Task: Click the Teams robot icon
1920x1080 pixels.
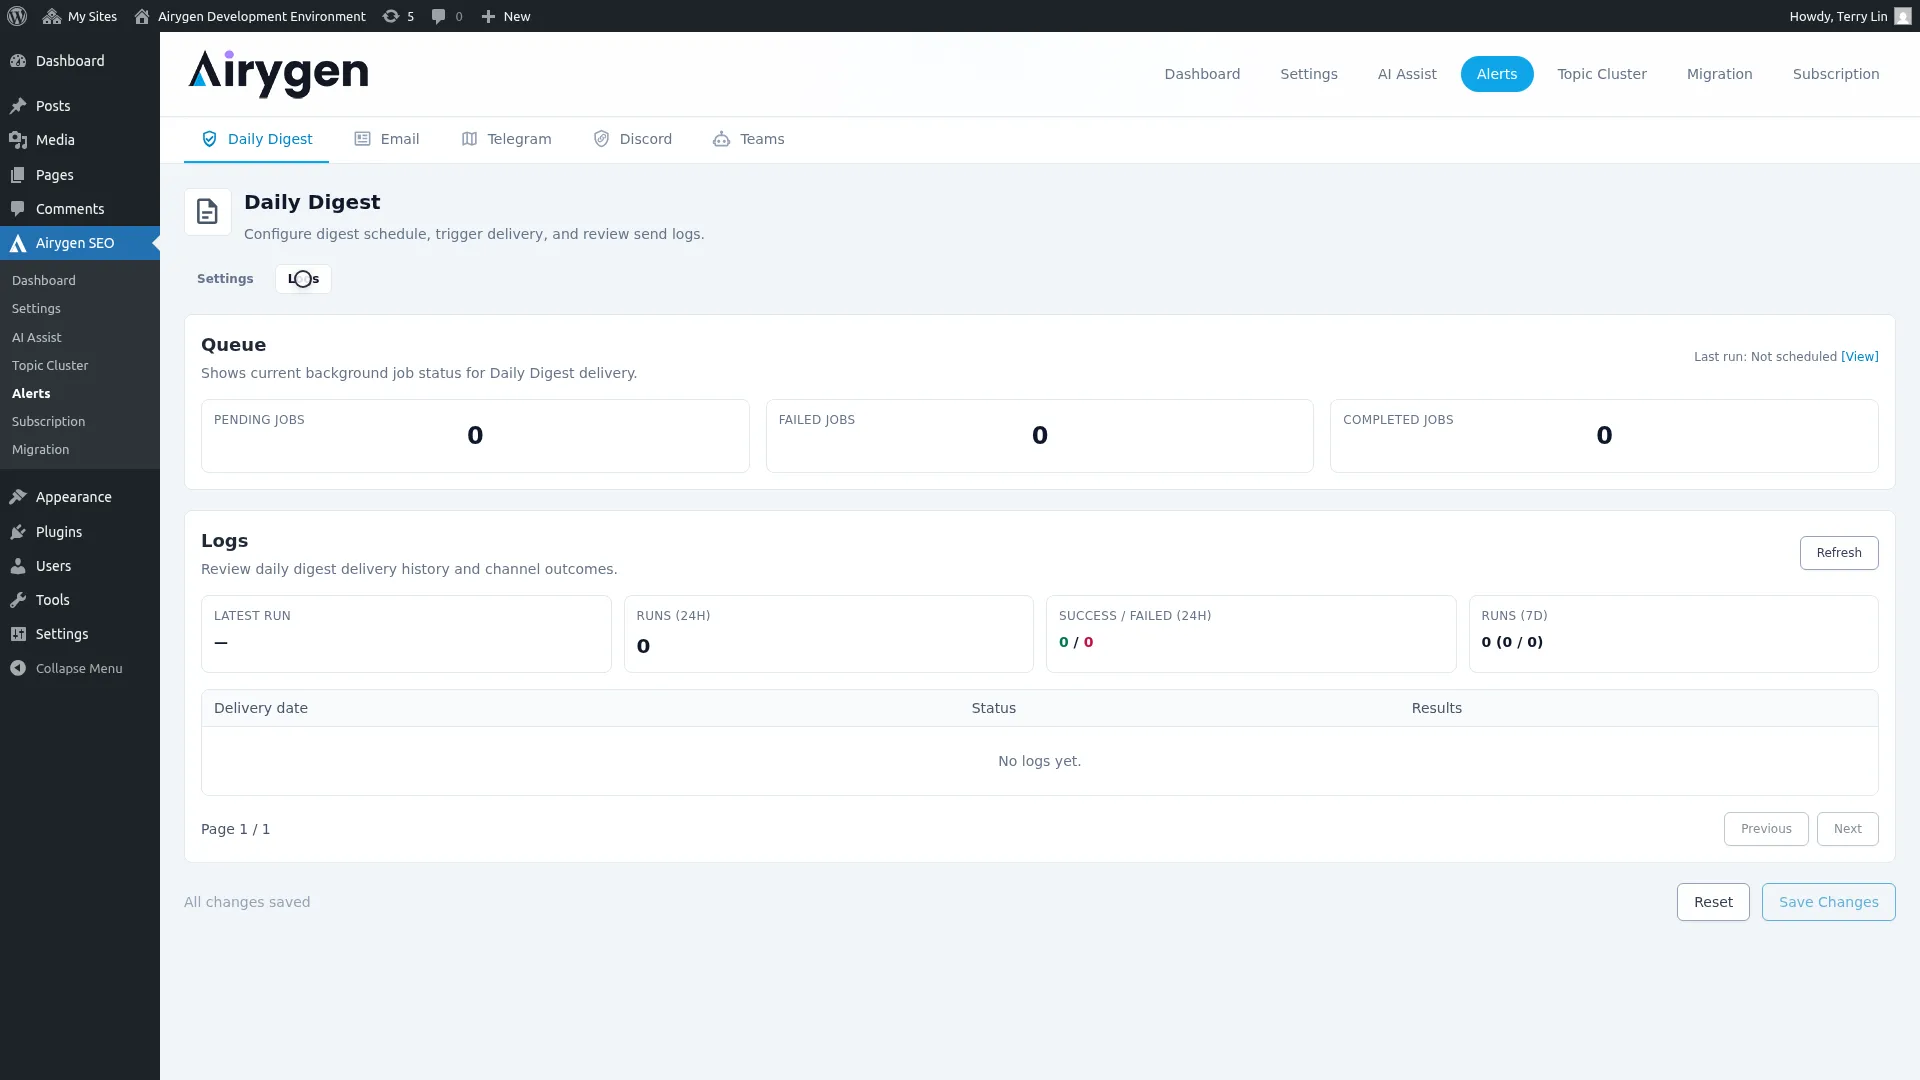Action: [x=721, y=139]
